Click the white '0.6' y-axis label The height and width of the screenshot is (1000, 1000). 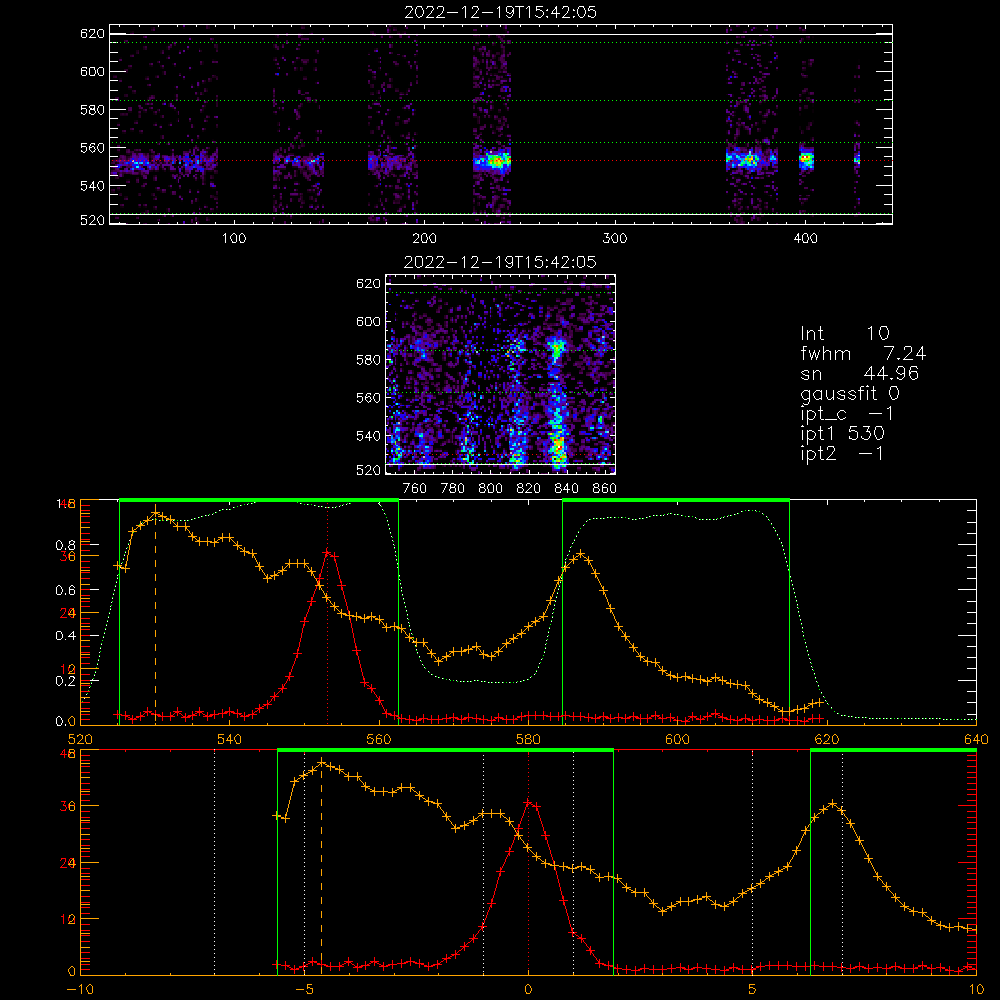coord(66,591)
